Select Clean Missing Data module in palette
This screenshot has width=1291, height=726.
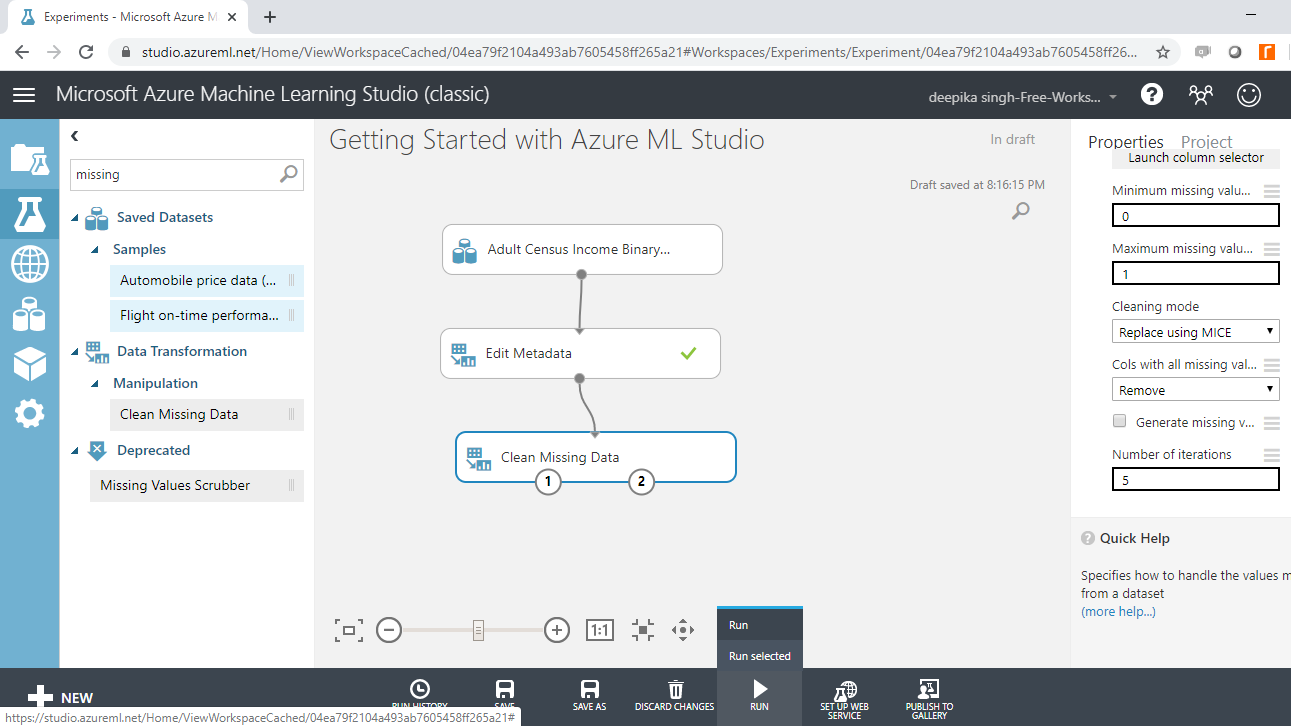click(x=207, y=415)
